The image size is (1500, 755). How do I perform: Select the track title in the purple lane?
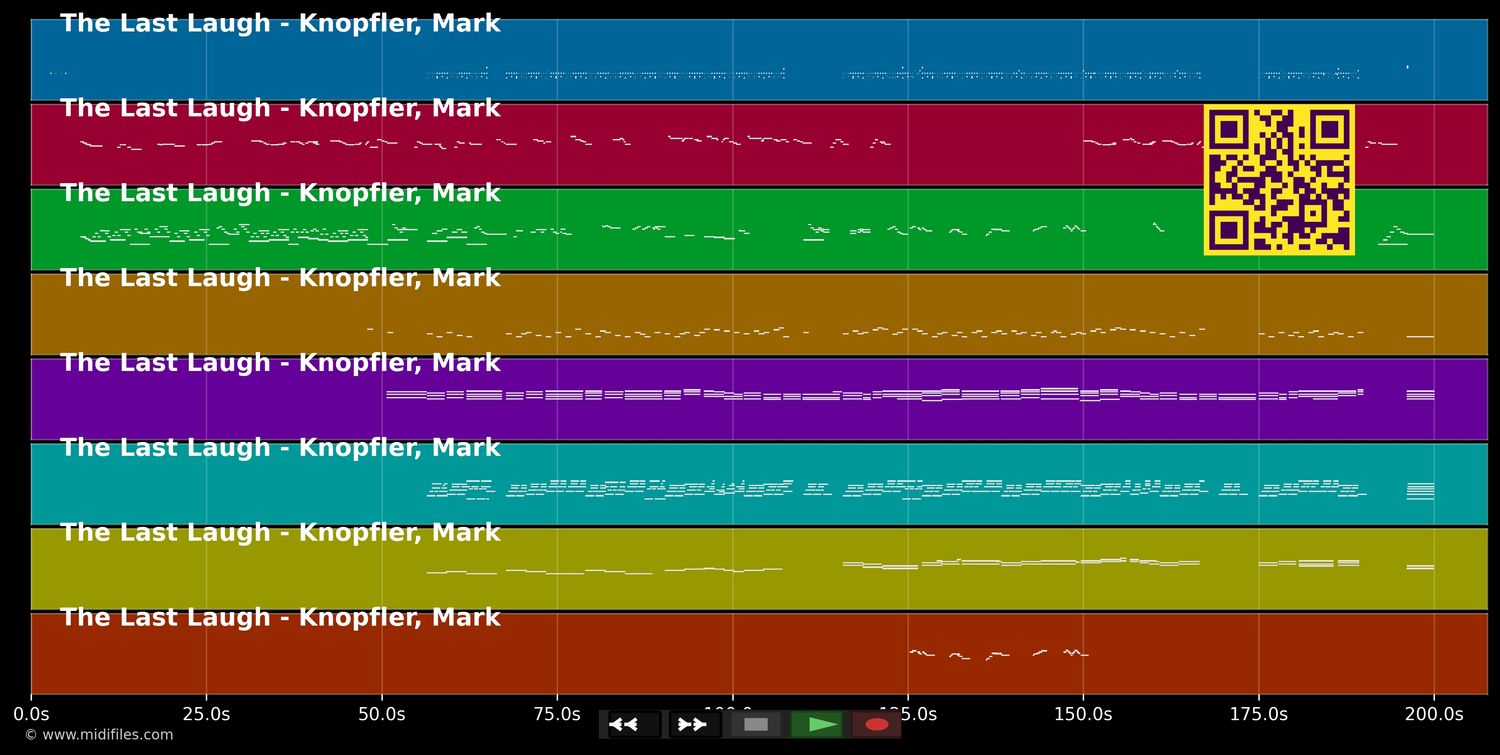280,363
